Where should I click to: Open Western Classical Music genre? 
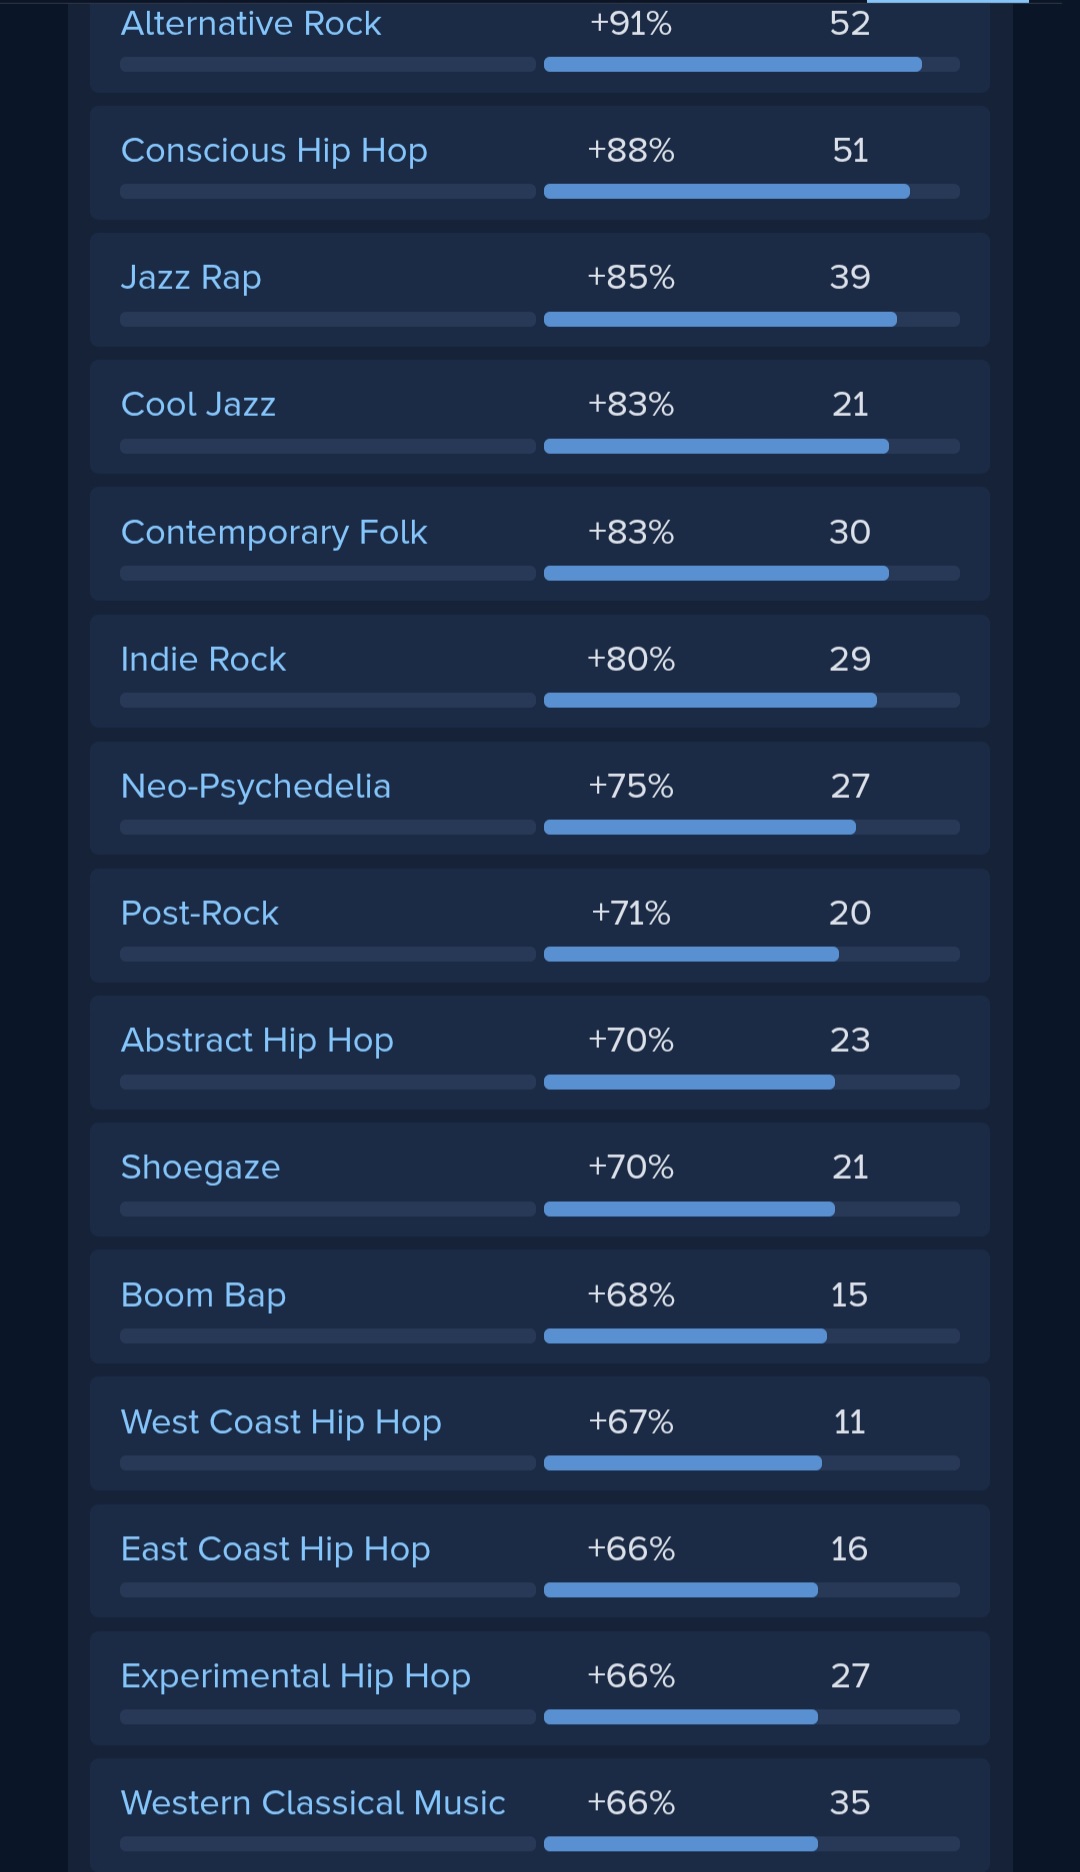point(313,1803)
